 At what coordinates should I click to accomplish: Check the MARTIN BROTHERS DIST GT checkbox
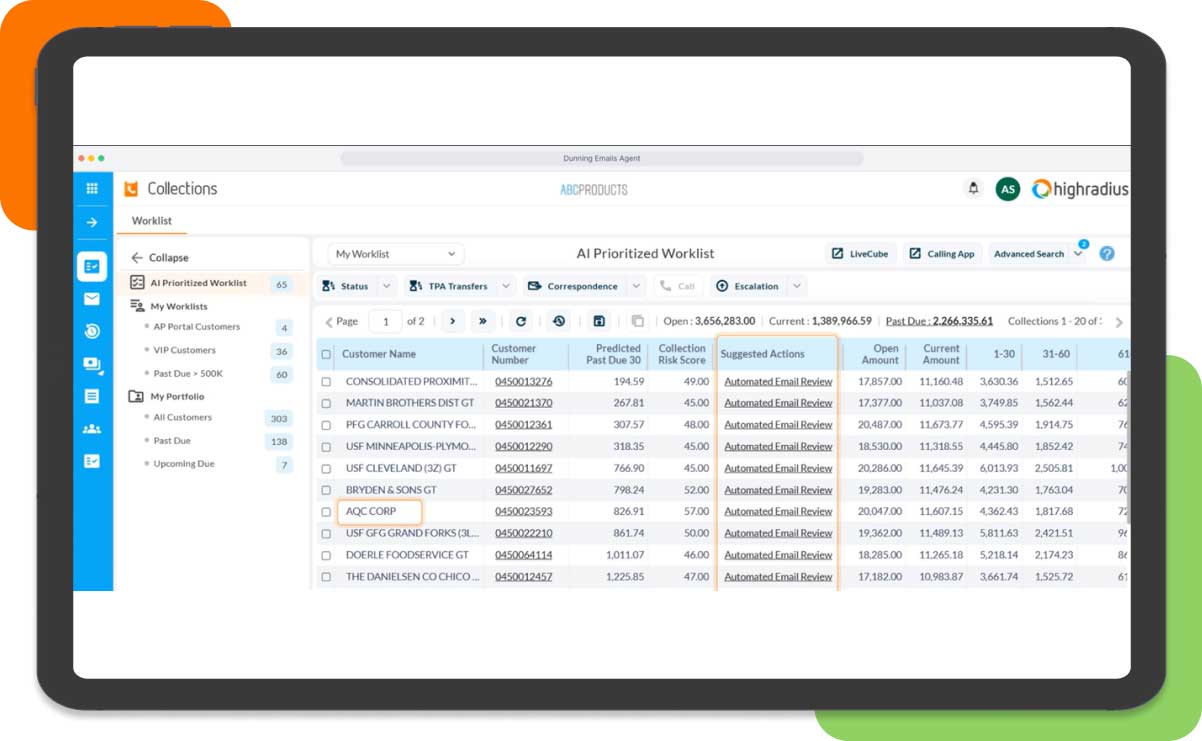pos(326,403)
